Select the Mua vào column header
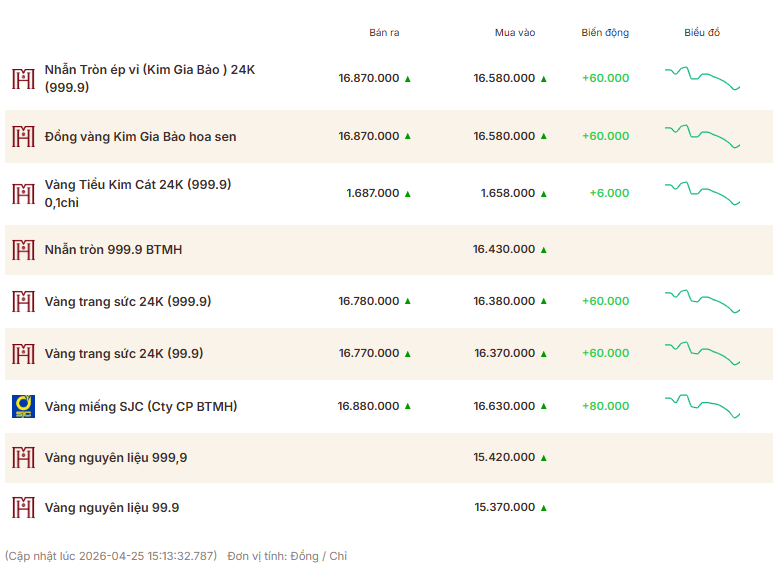Screen dimensions: 783x569 (x=515, y=33)
